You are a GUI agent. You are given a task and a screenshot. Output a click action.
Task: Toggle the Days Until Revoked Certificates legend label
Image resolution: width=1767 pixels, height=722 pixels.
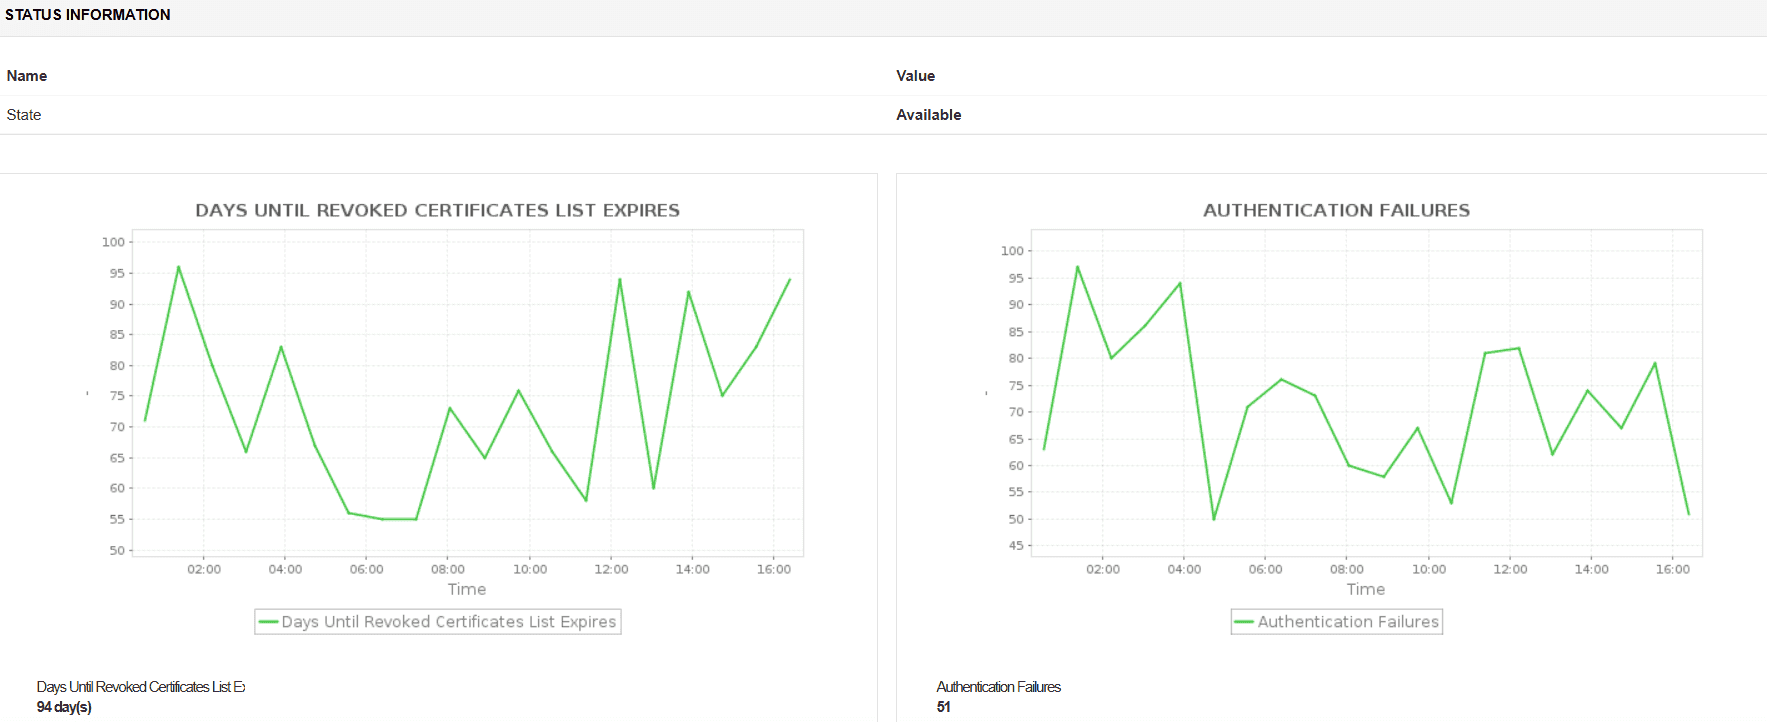(448, 622)
